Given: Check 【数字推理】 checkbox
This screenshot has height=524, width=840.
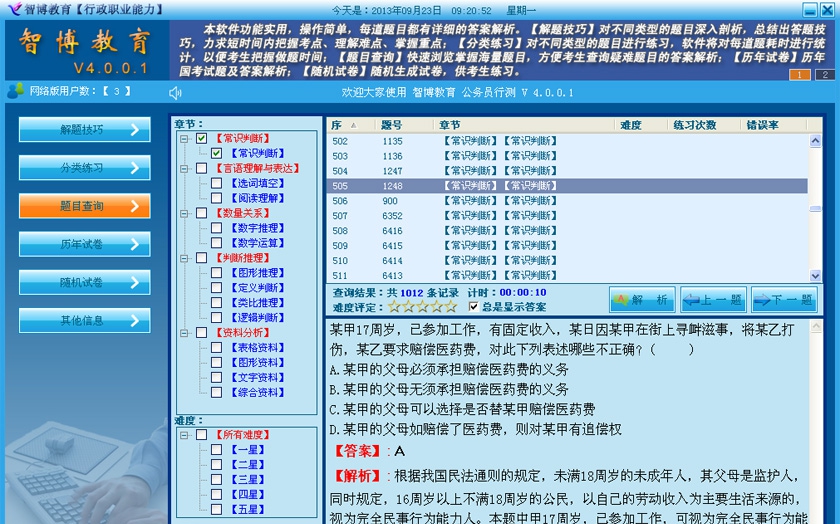Looking at the screenshot, I should (216, 228).
